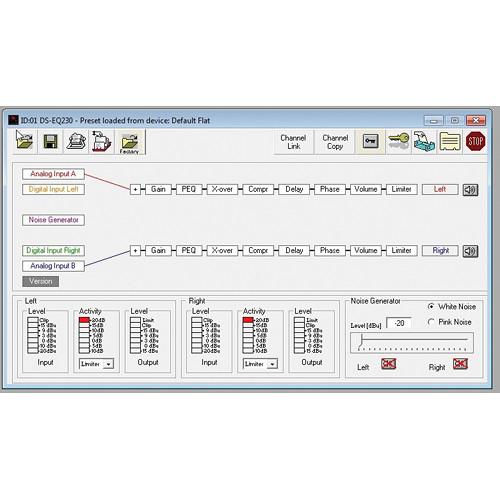Click the Channel Link button
Screen dimensions: 500x500
tap(293, 142)
